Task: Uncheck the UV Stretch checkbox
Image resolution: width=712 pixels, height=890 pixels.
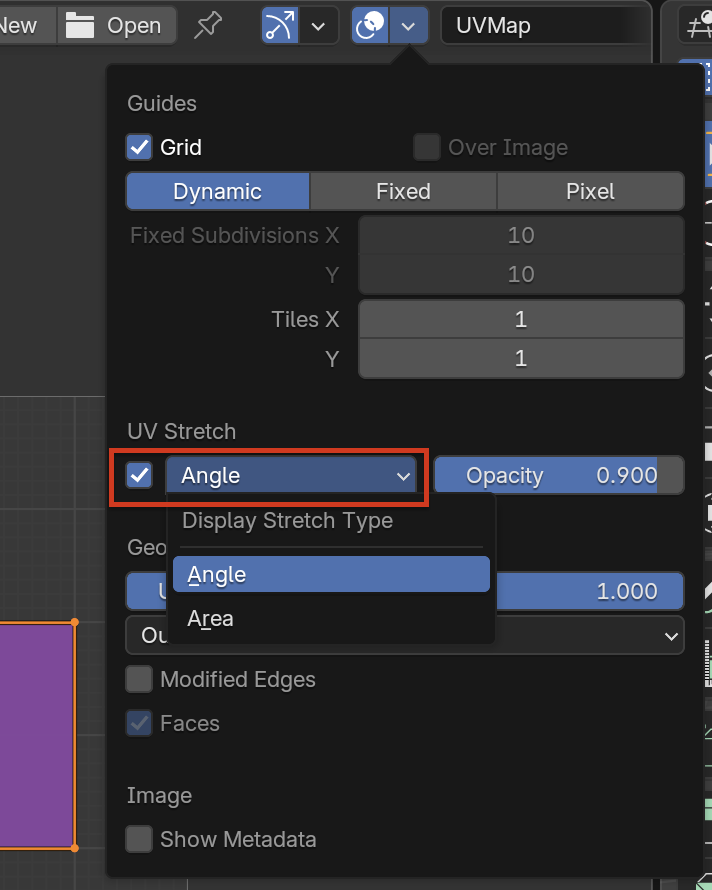Action: [139, 475]
